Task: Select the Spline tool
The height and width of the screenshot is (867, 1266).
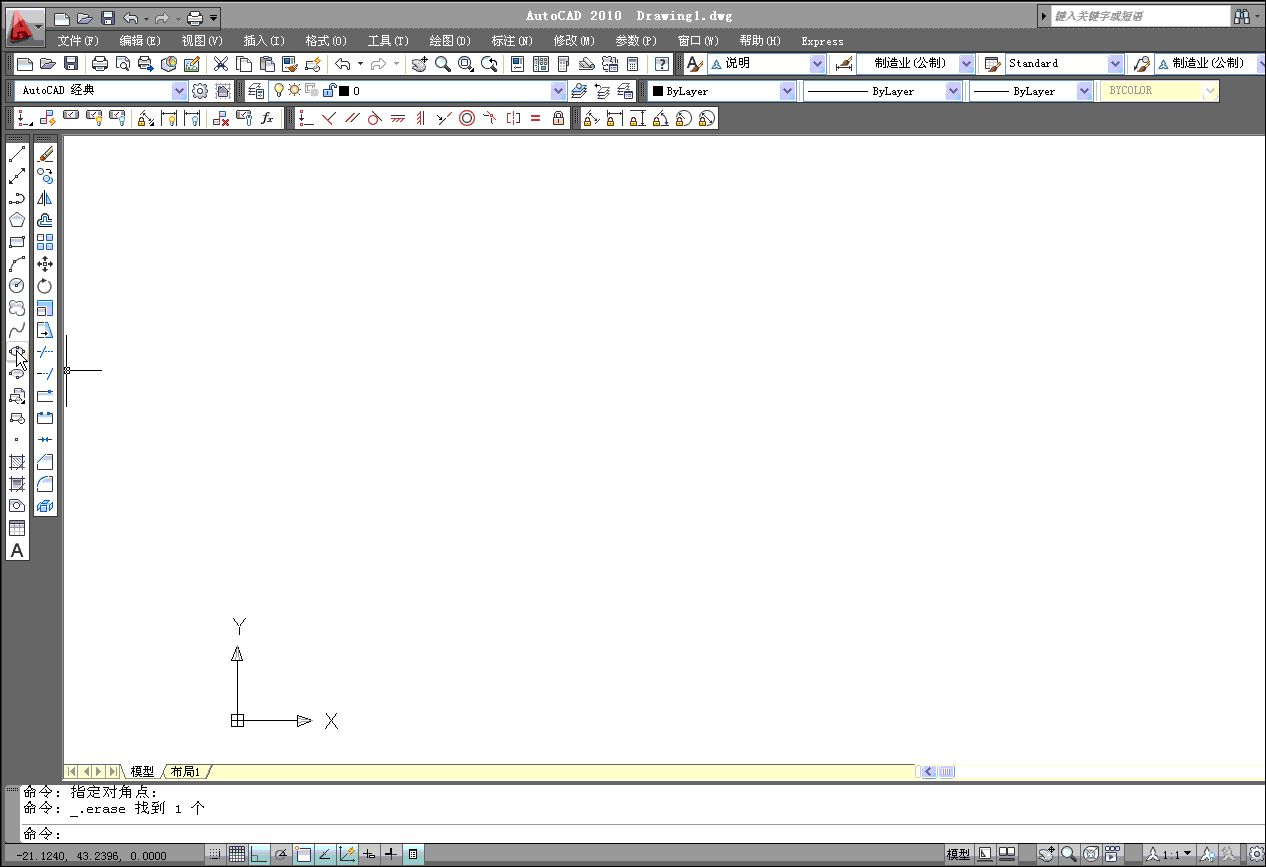Action: [x=17, y=330]
